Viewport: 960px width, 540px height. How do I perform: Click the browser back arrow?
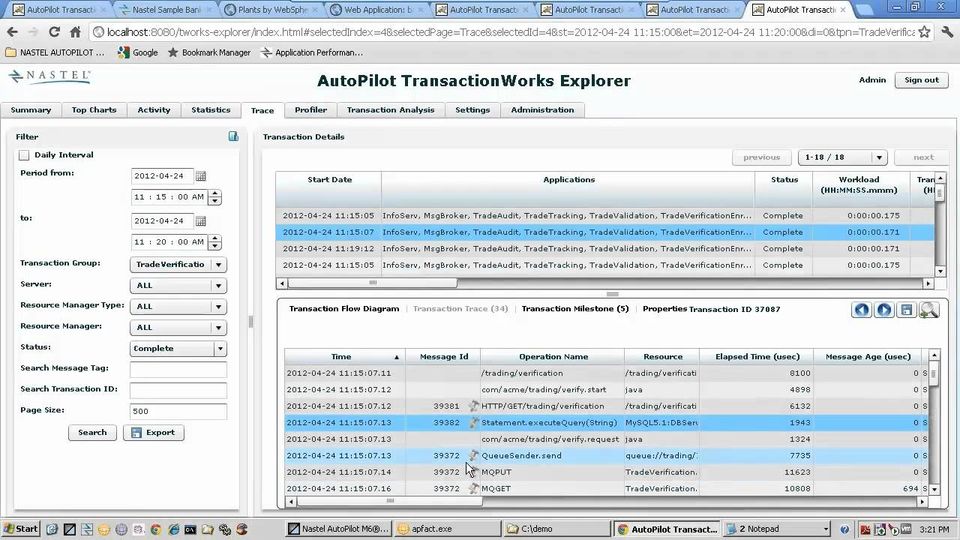(x=12, y=32)
